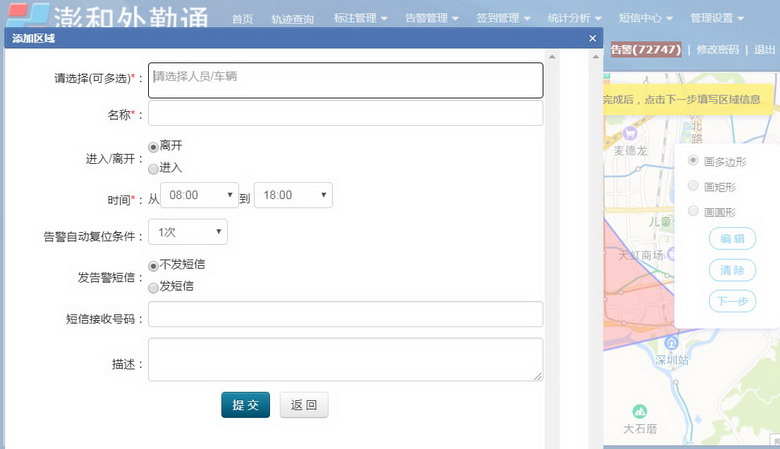Click the 请选择人员/车辆 selection field
Viewport: 780px width, 449px height.
[x=345, y=80]
